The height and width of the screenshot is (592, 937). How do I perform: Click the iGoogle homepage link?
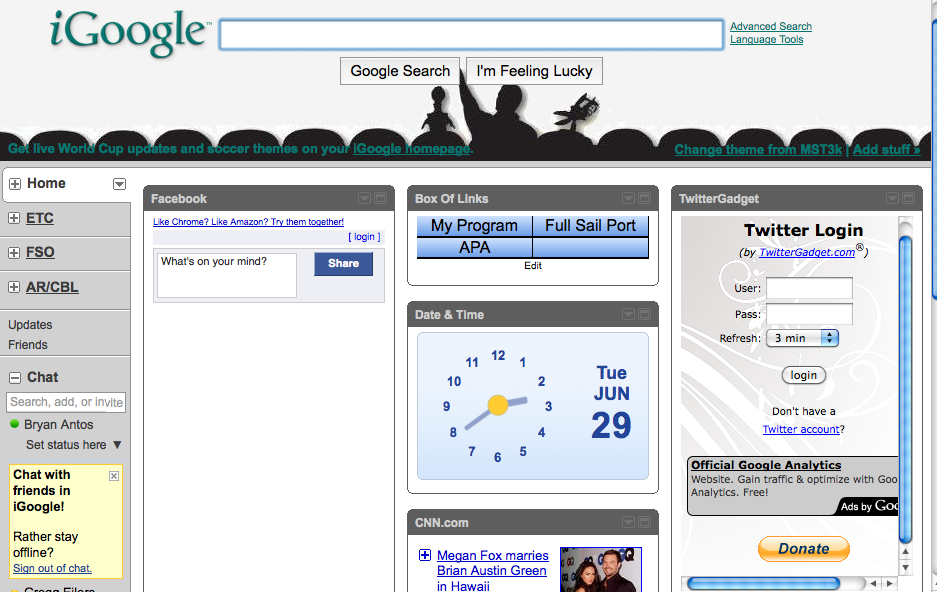click(412, 149)
